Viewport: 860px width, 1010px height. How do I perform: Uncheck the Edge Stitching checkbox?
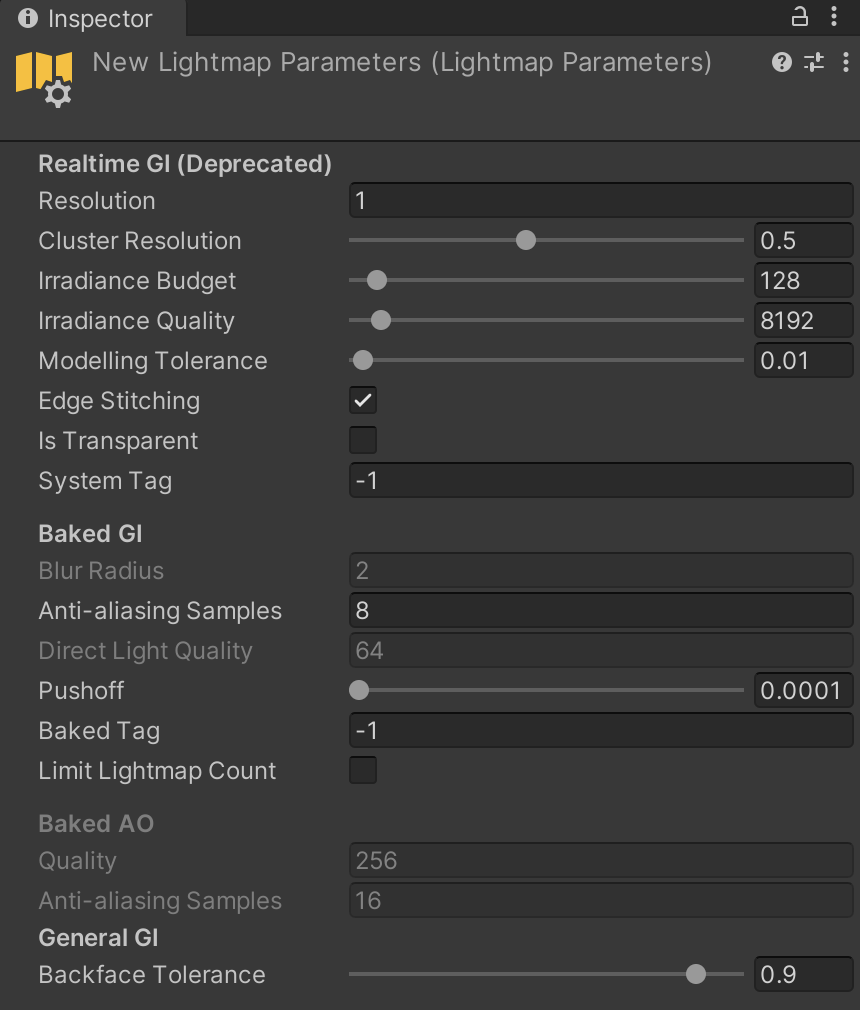point(363,401)
